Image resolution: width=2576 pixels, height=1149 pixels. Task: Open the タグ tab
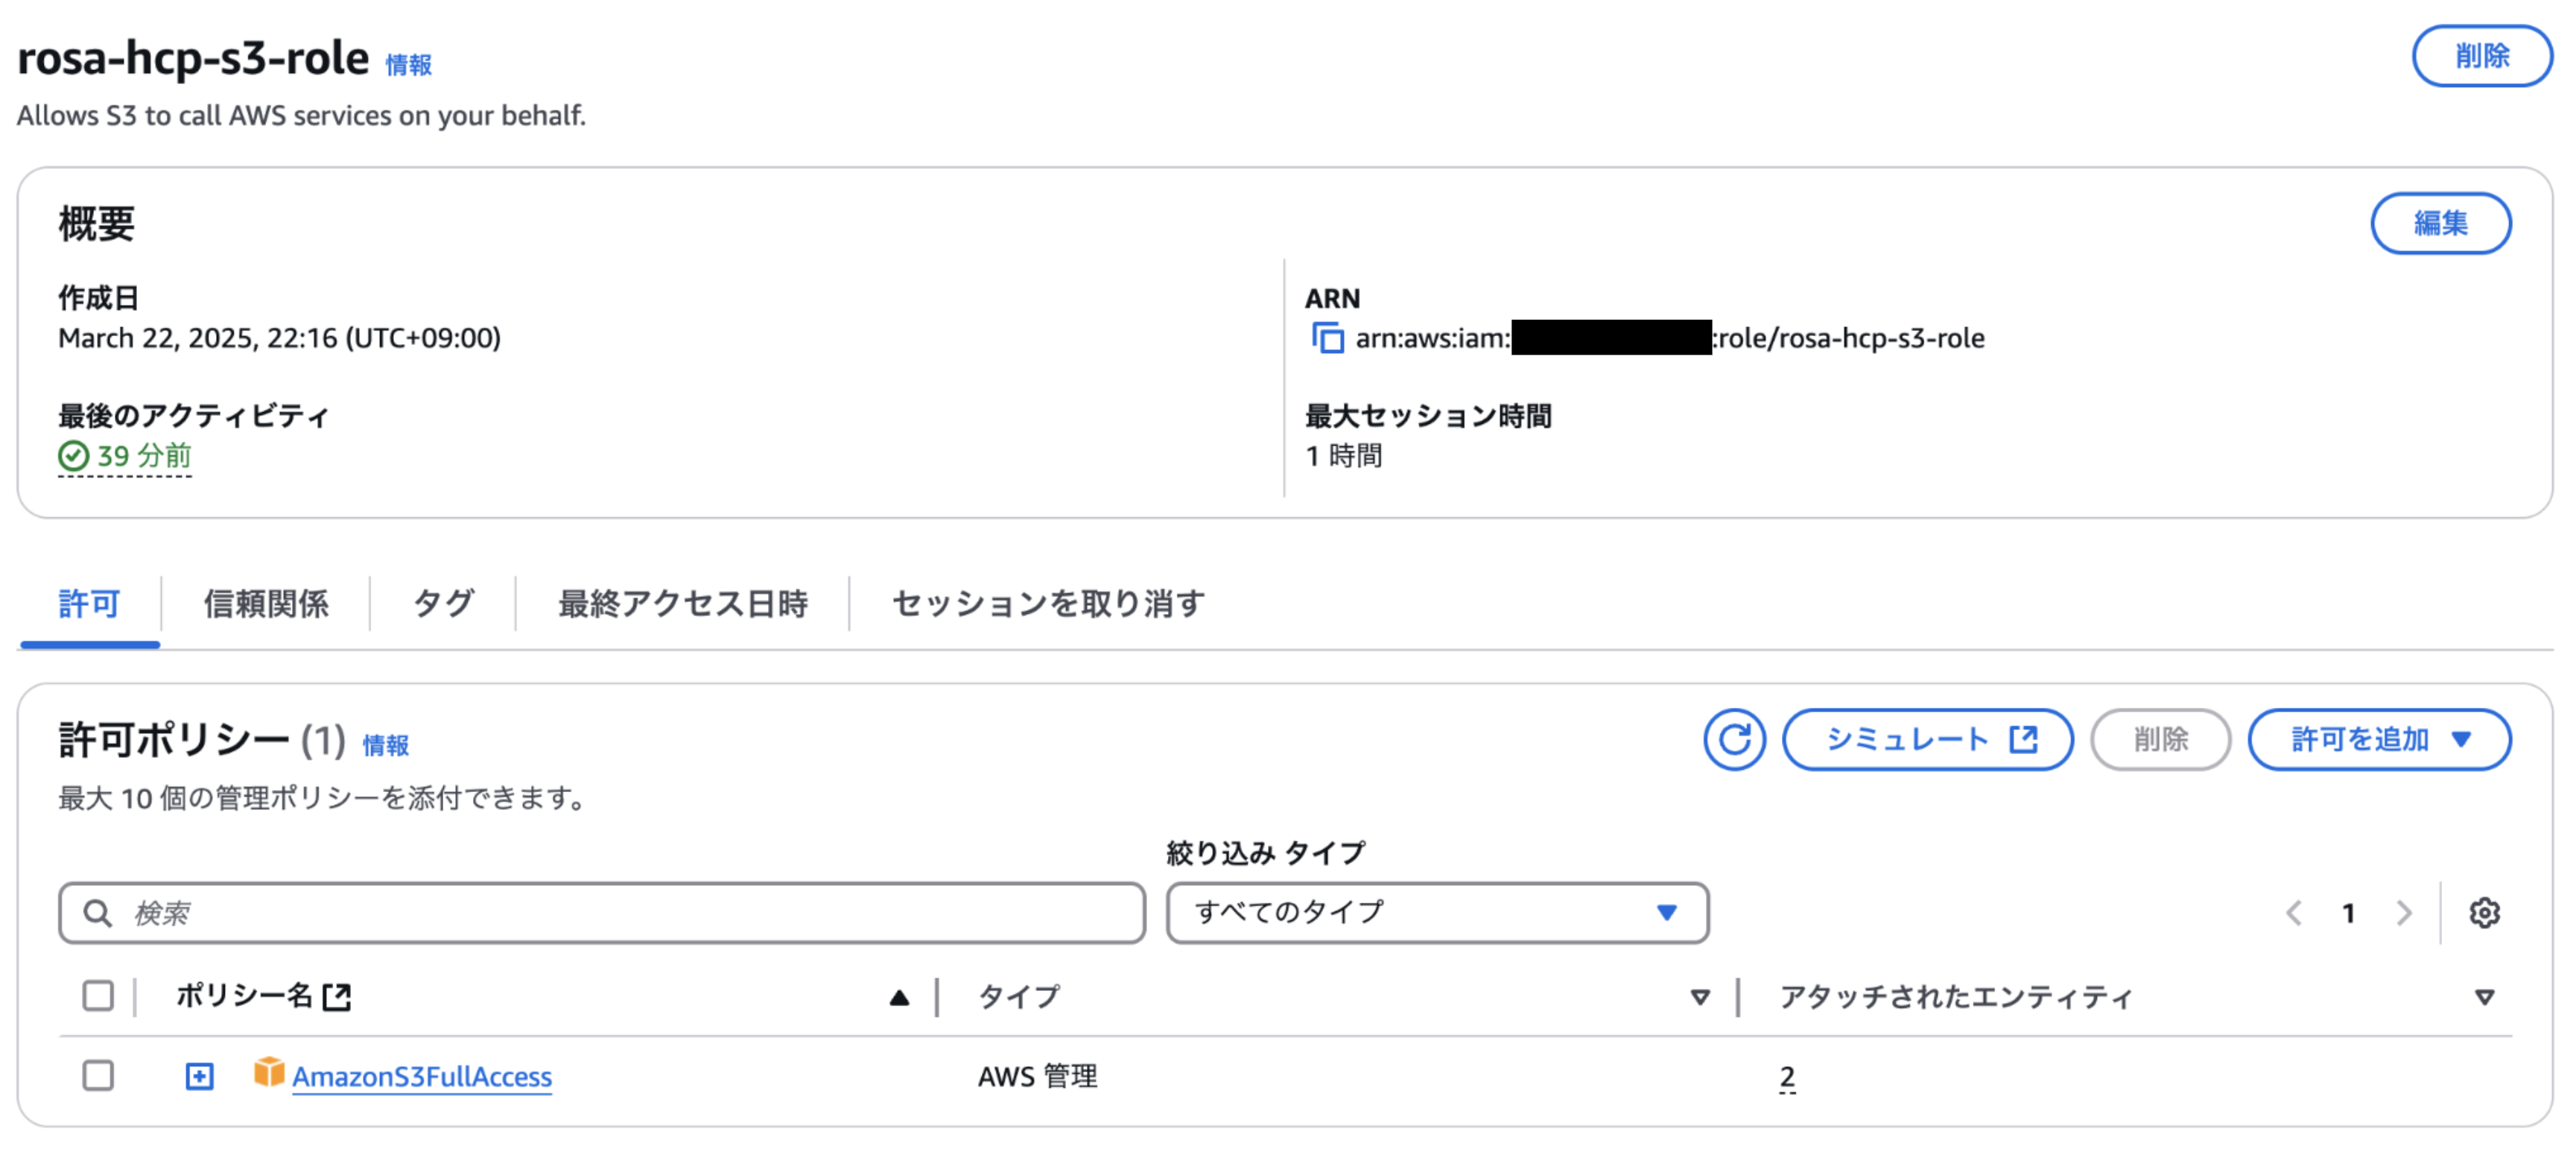click(443, 604)
